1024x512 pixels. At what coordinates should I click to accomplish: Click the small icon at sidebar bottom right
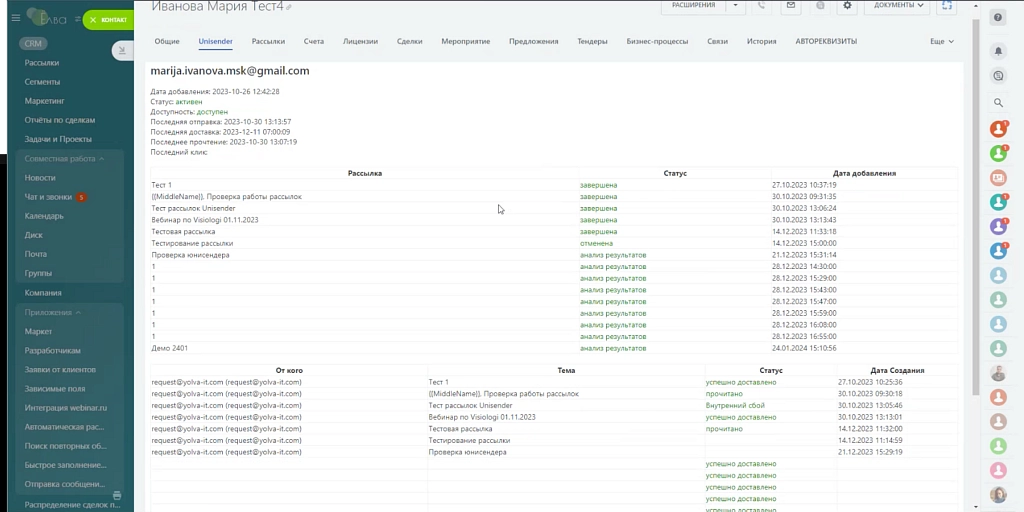point(117,496)
